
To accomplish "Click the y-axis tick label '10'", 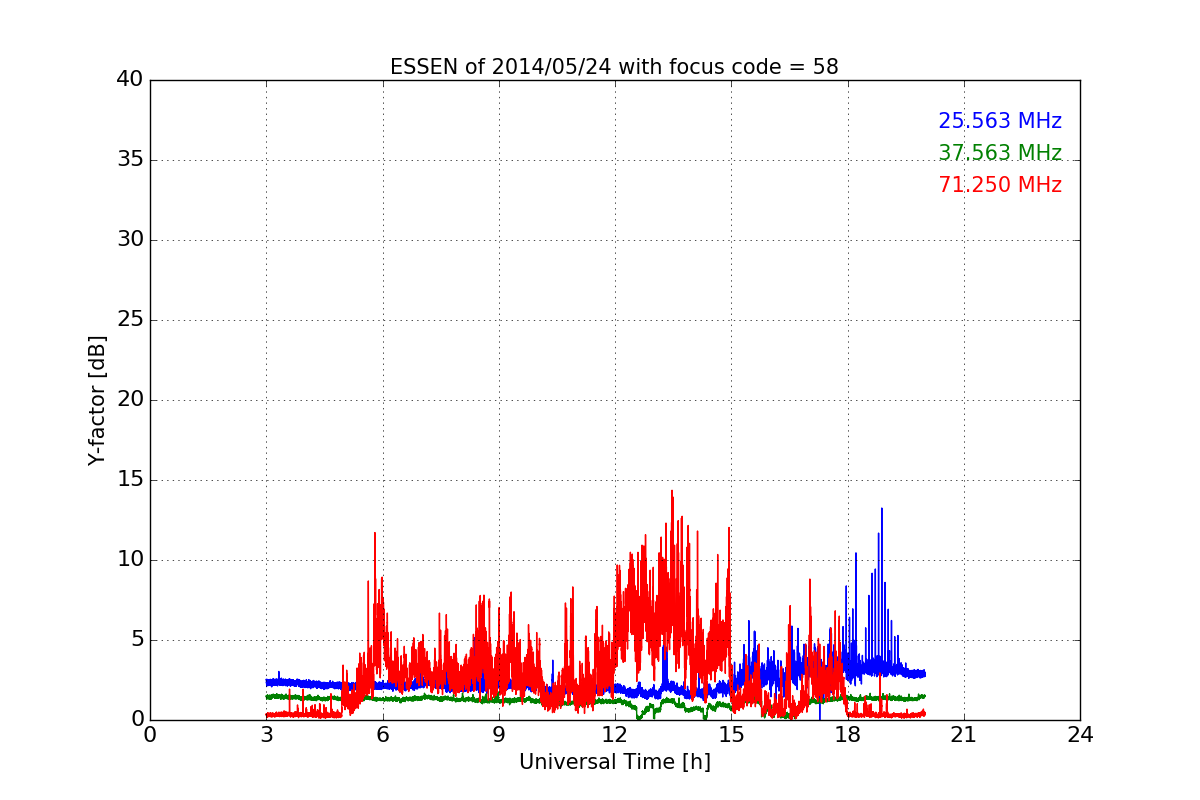I will pyautogui.click(x=130, y=560).
